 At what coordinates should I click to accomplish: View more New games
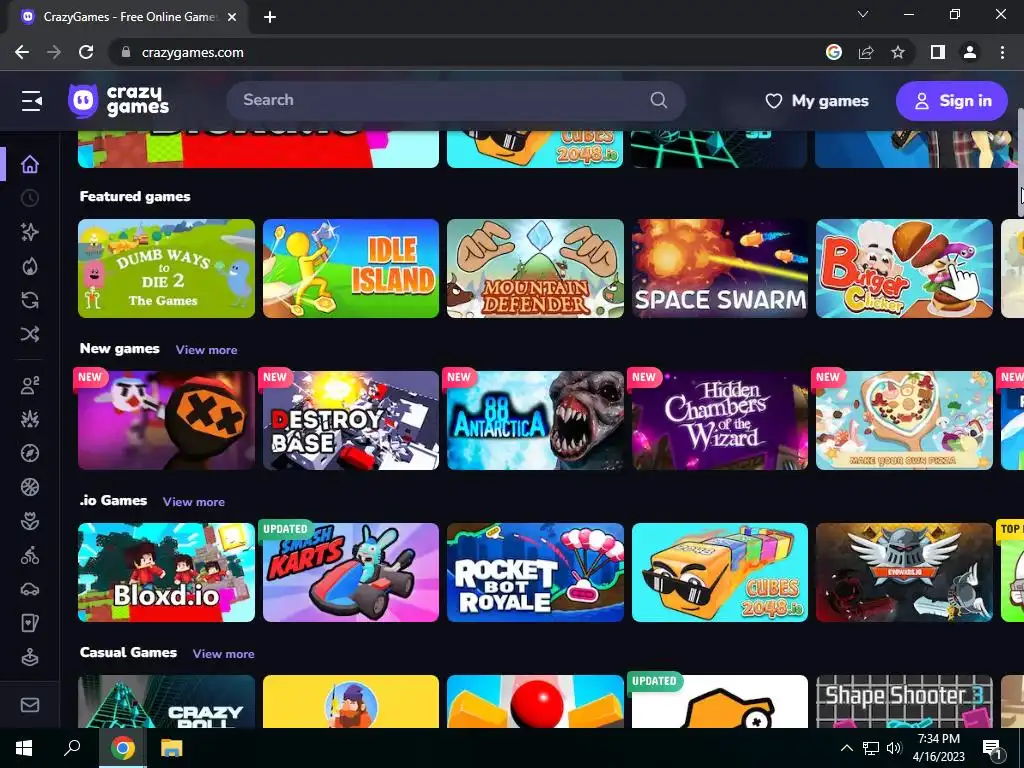[x=206, y=350]
